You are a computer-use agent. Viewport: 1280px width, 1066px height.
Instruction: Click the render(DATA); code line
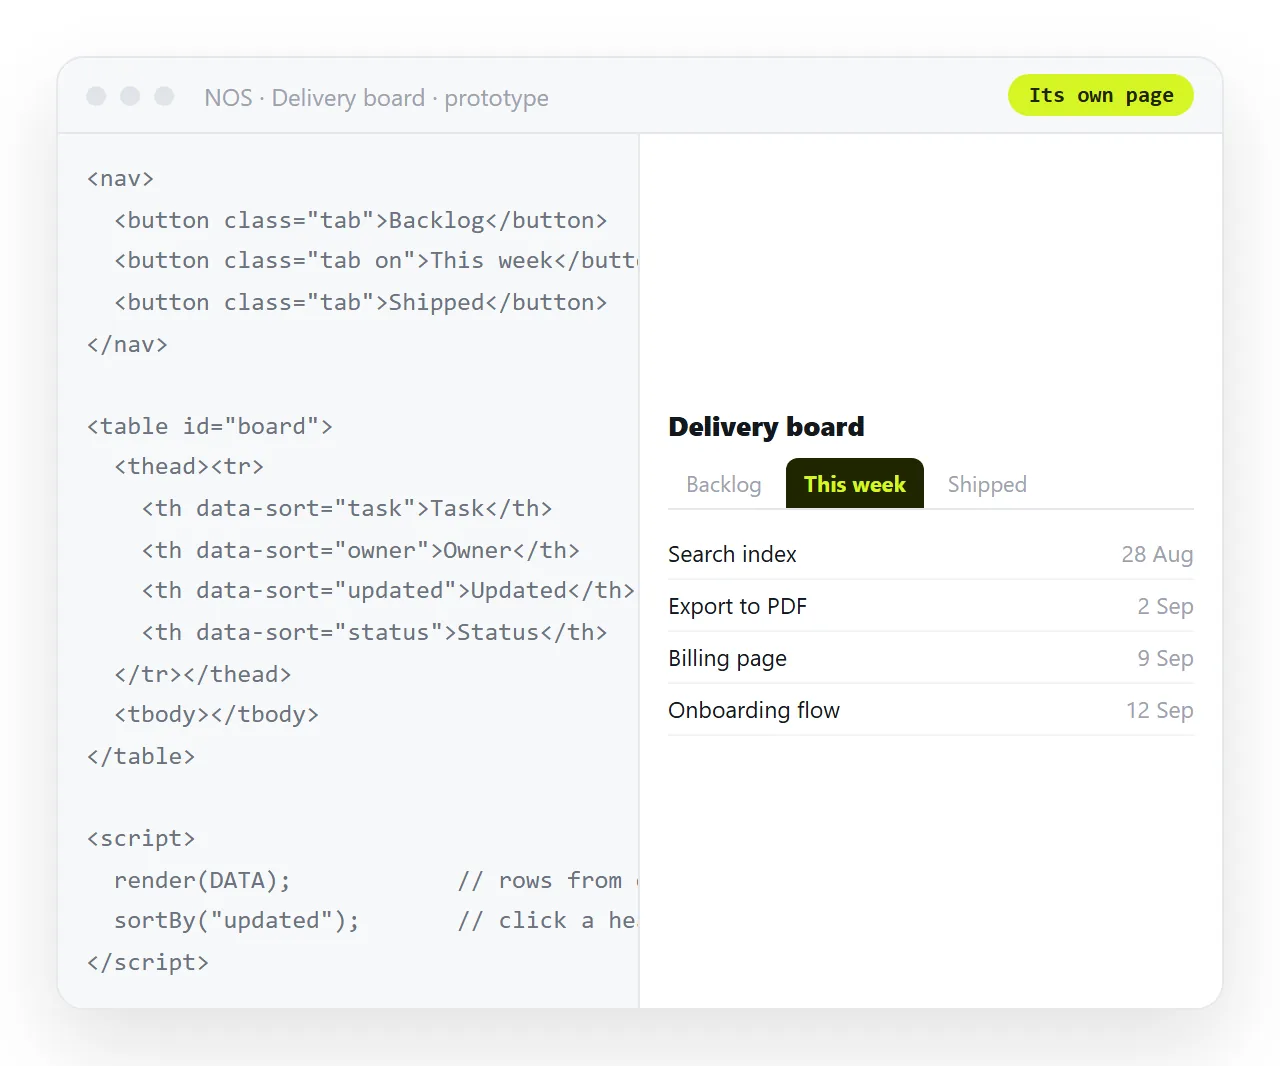202,880
